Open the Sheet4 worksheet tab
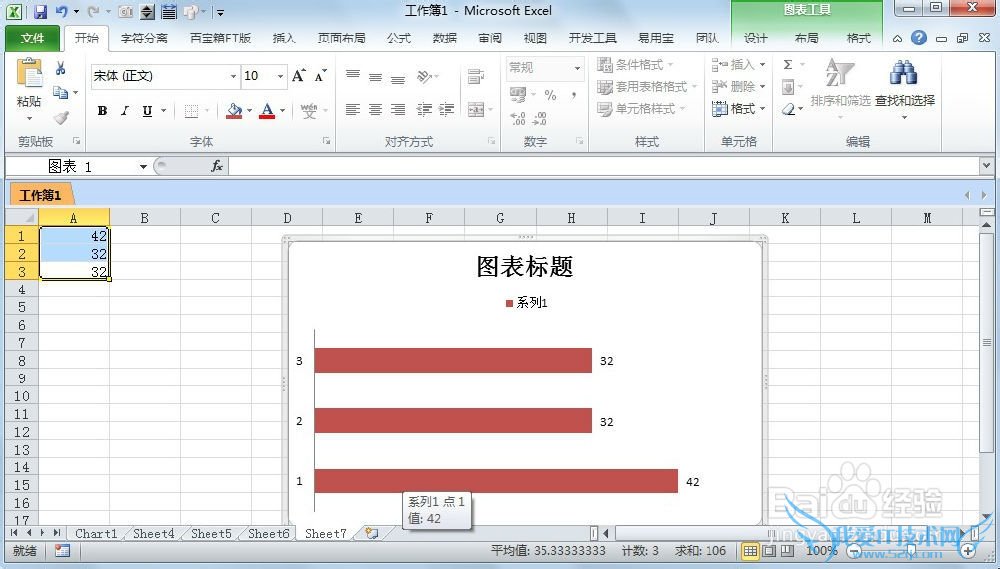The image size is (1000, 569). (153, 533)
